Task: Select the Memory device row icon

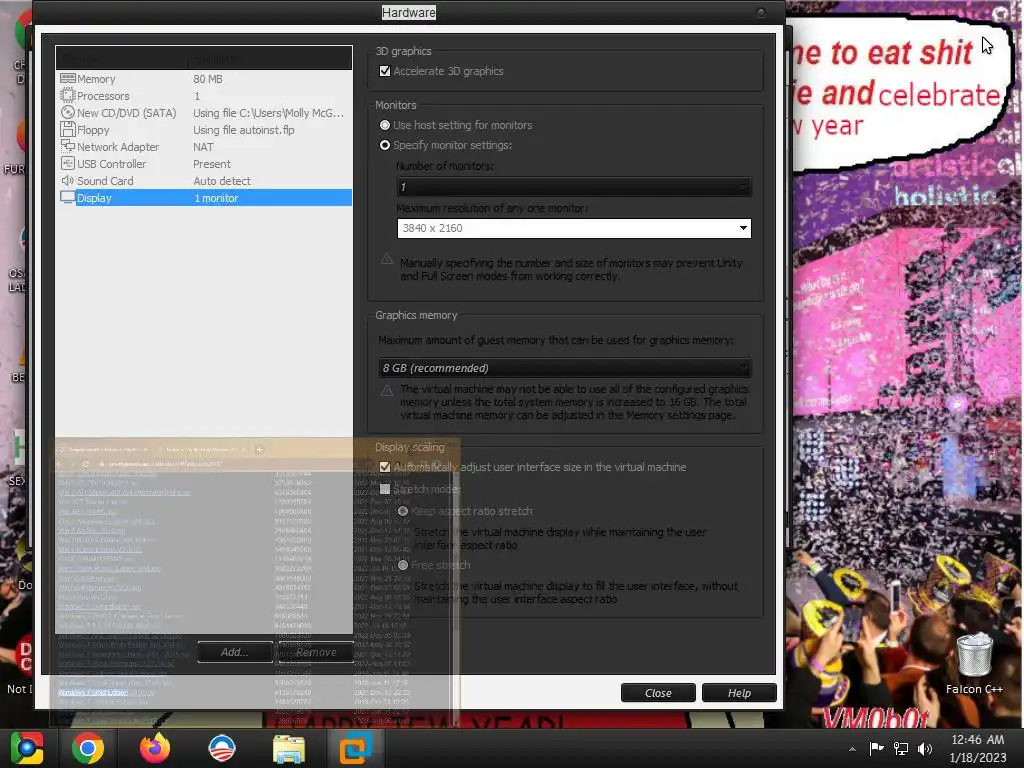Action: click(68, 78)
